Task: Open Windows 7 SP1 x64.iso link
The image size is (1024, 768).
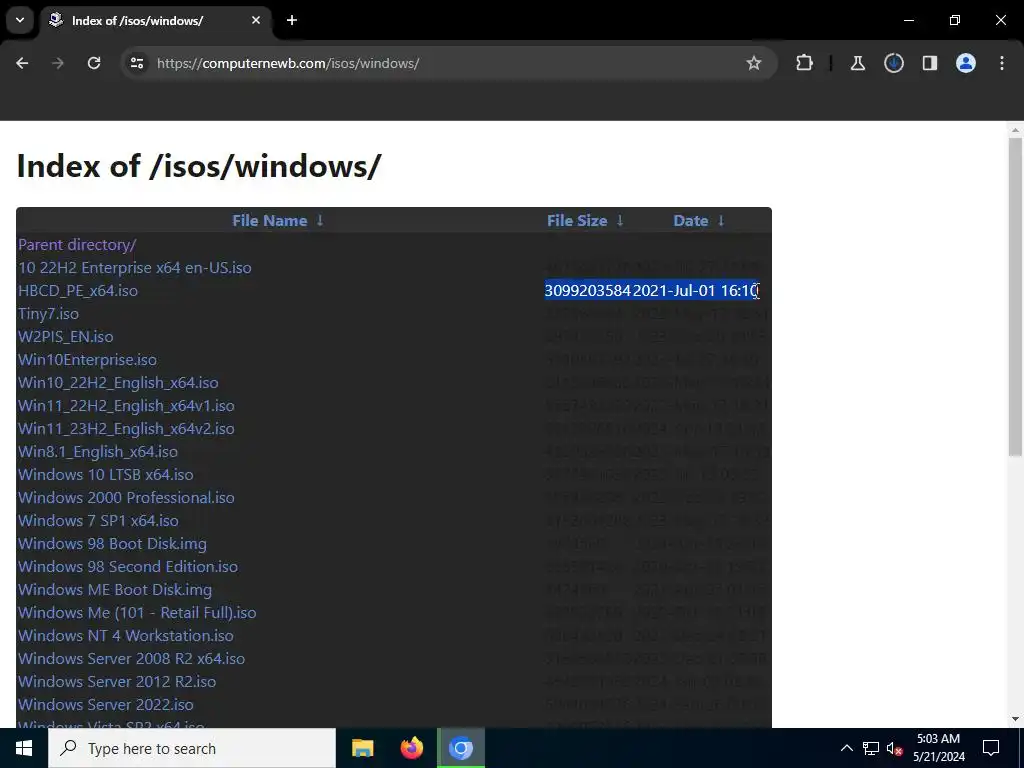Action: (98, 520)
